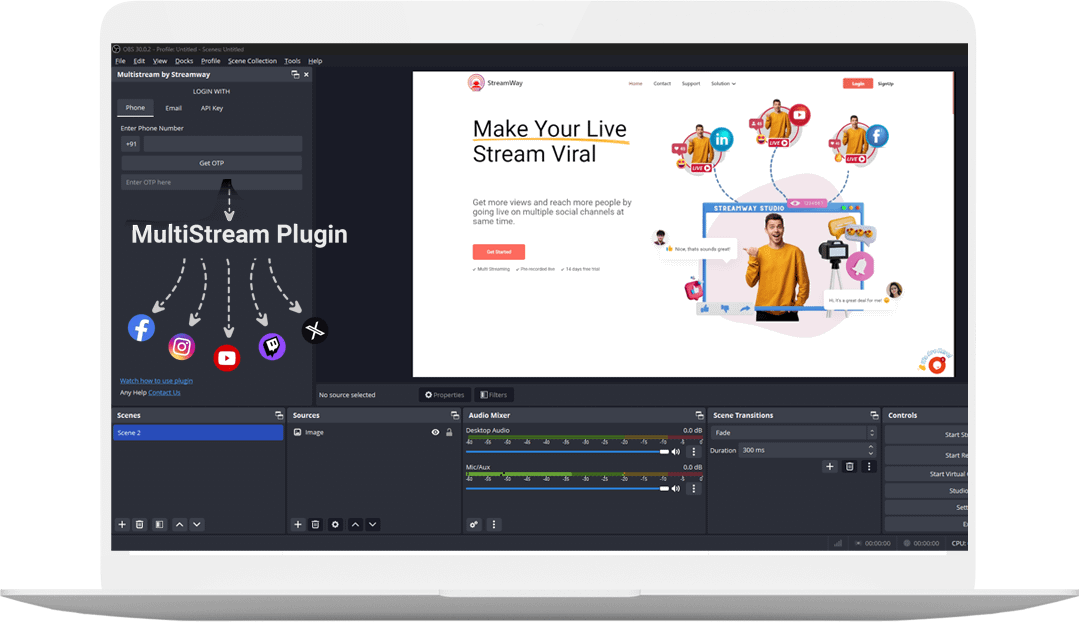Image resolution: width=1079 pixels, height=622 pixels.
Task: Open the Fade transition dropdown
Action: (x=793, y=433)
